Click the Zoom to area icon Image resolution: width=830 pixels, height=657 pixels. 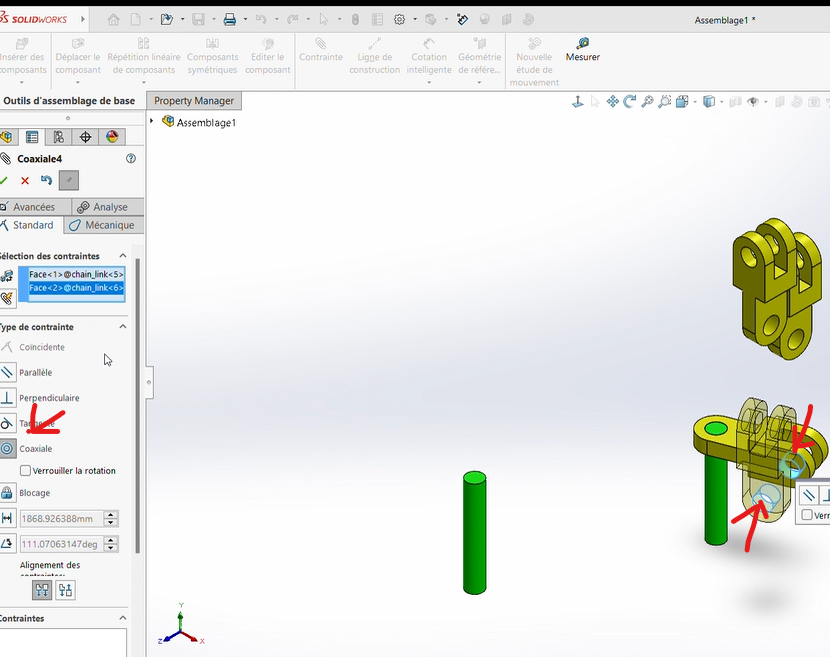664,102
